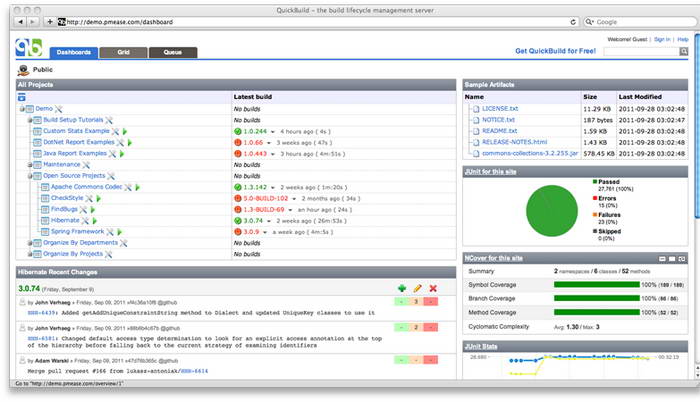The height and width of the screenshot is (402, 700).
Task: Click the QuickBuild logo
Action: pyautogui.click(x=29, y=48)
